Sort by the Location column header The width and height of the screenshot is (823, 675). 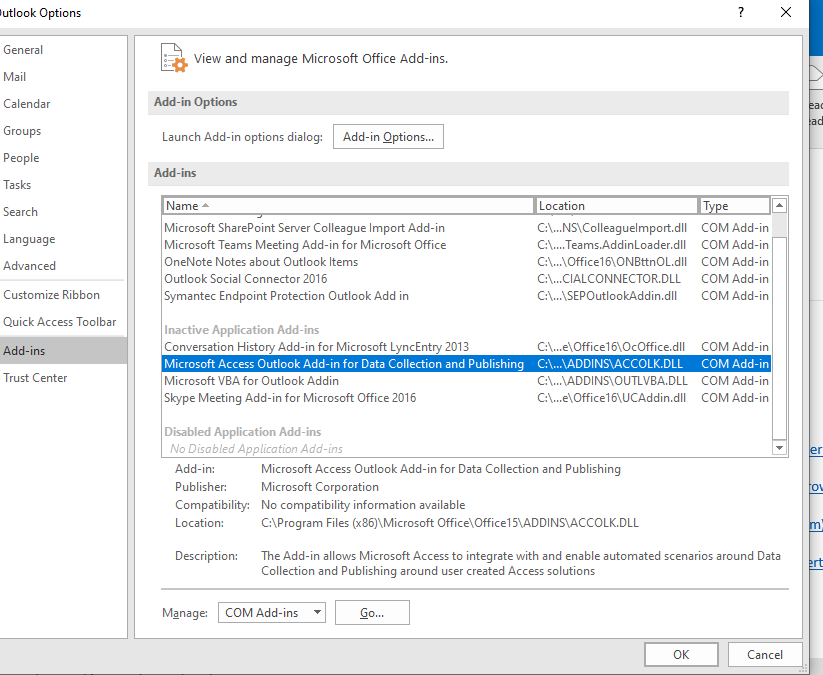(617, 206)
